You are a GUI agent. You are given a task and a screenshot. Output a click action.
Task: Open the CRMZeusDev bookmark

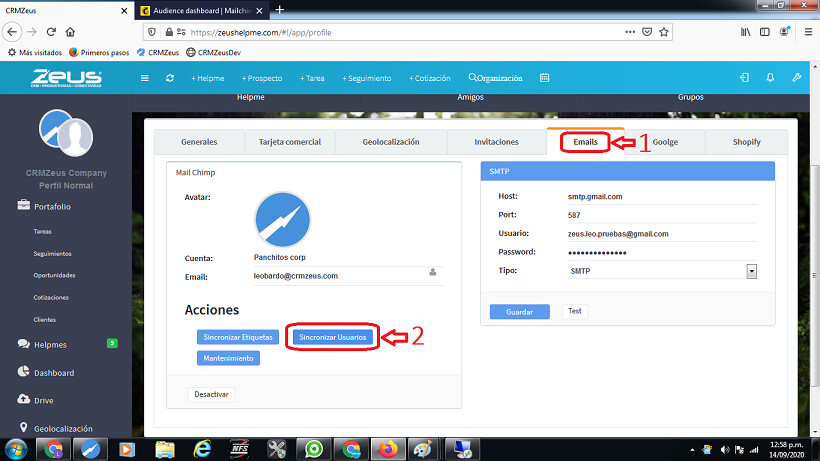pyautogui.click(x=214, y=52)
